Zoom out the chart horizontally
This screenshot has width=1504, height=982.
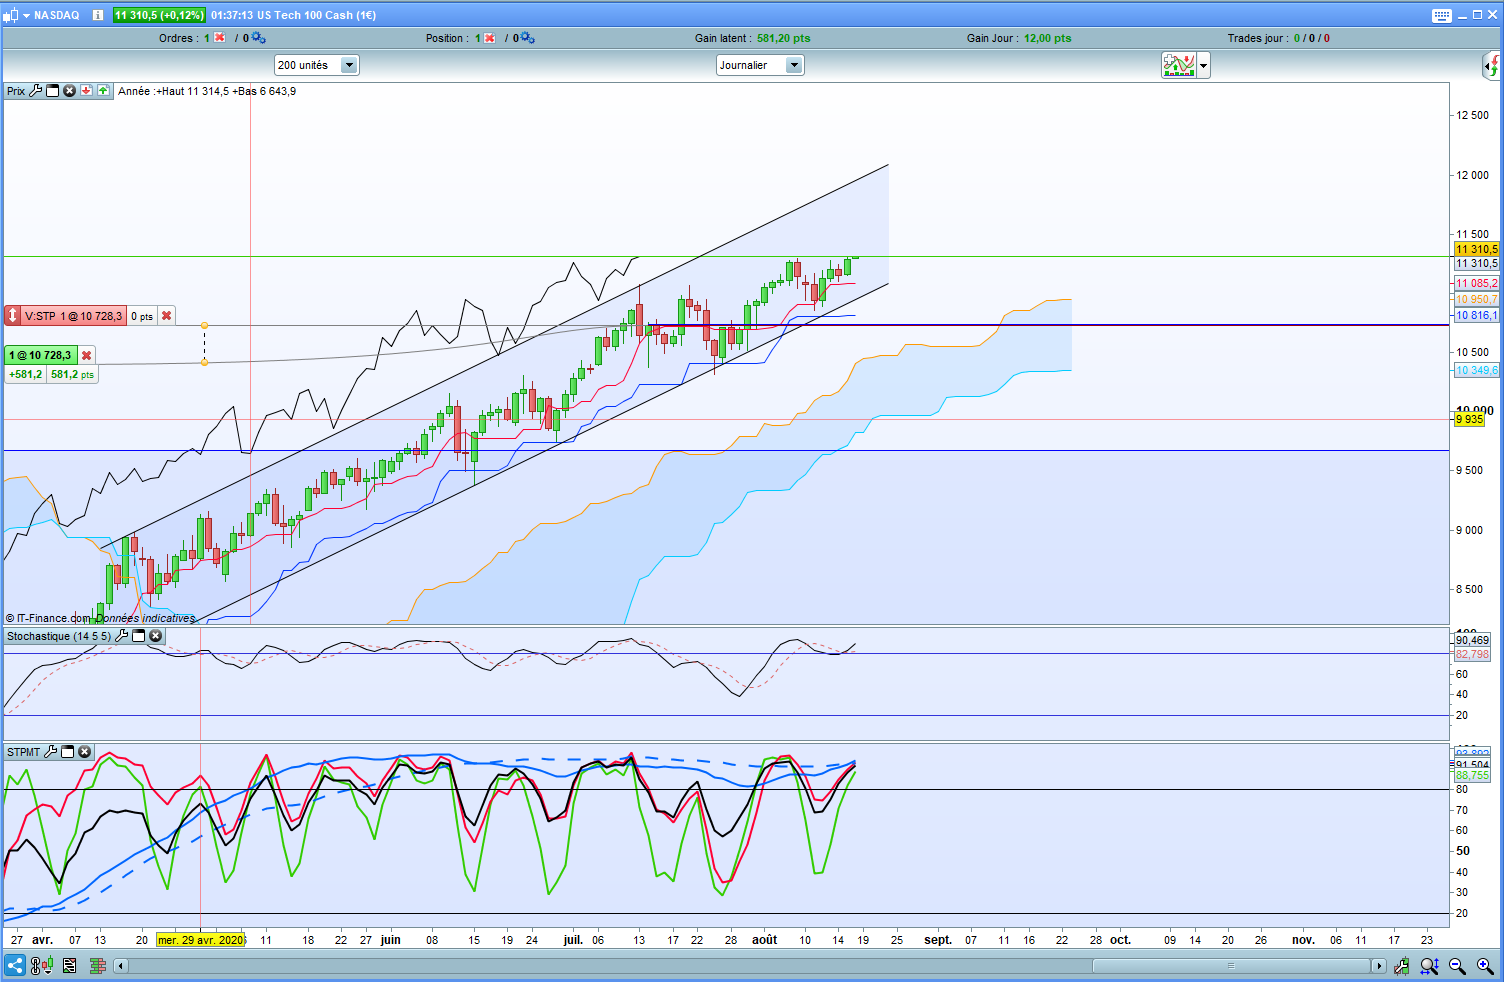1458,966
